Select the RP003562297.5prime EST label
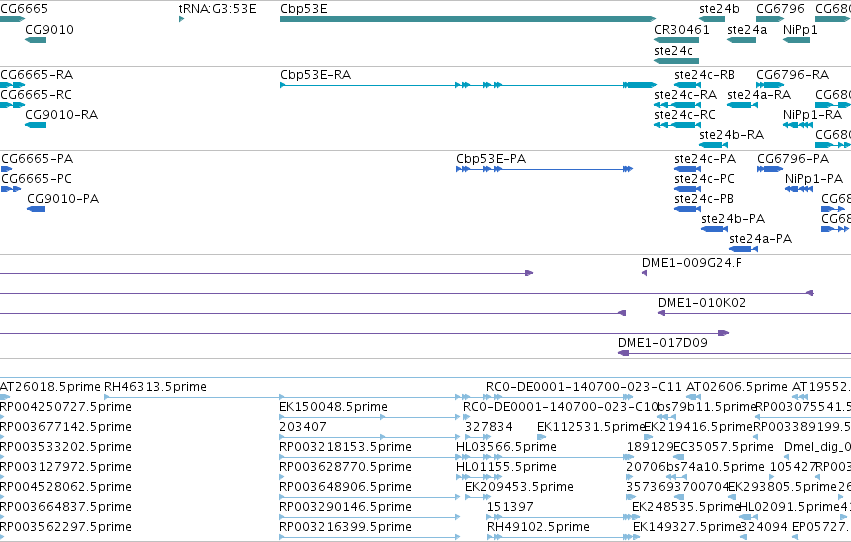The image size is (851, 542). (x=66, y=527)
